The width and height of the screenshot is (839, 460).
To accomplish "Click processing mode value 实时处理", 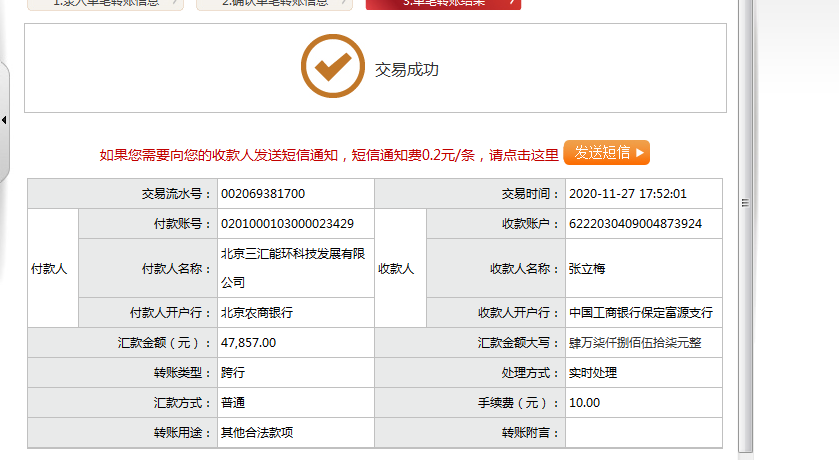I will 593,373.
